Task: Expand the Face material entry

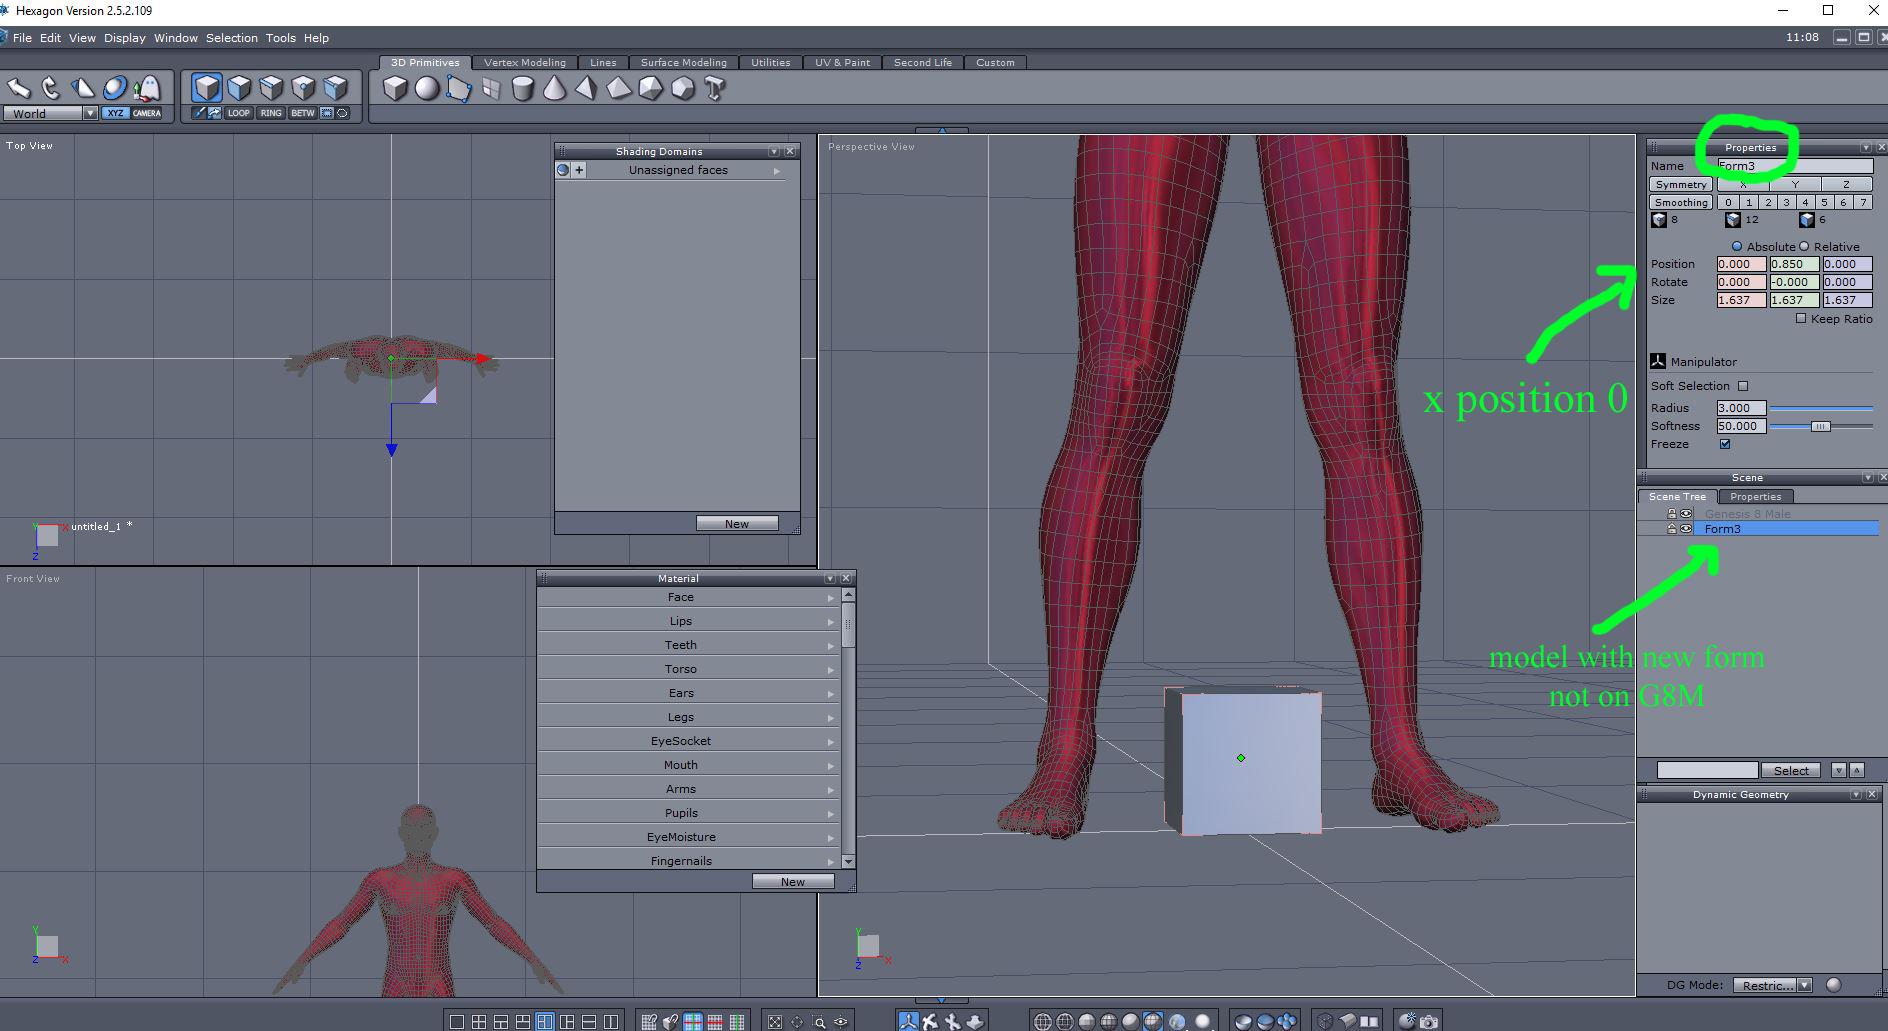Action: tap(830, 597)
